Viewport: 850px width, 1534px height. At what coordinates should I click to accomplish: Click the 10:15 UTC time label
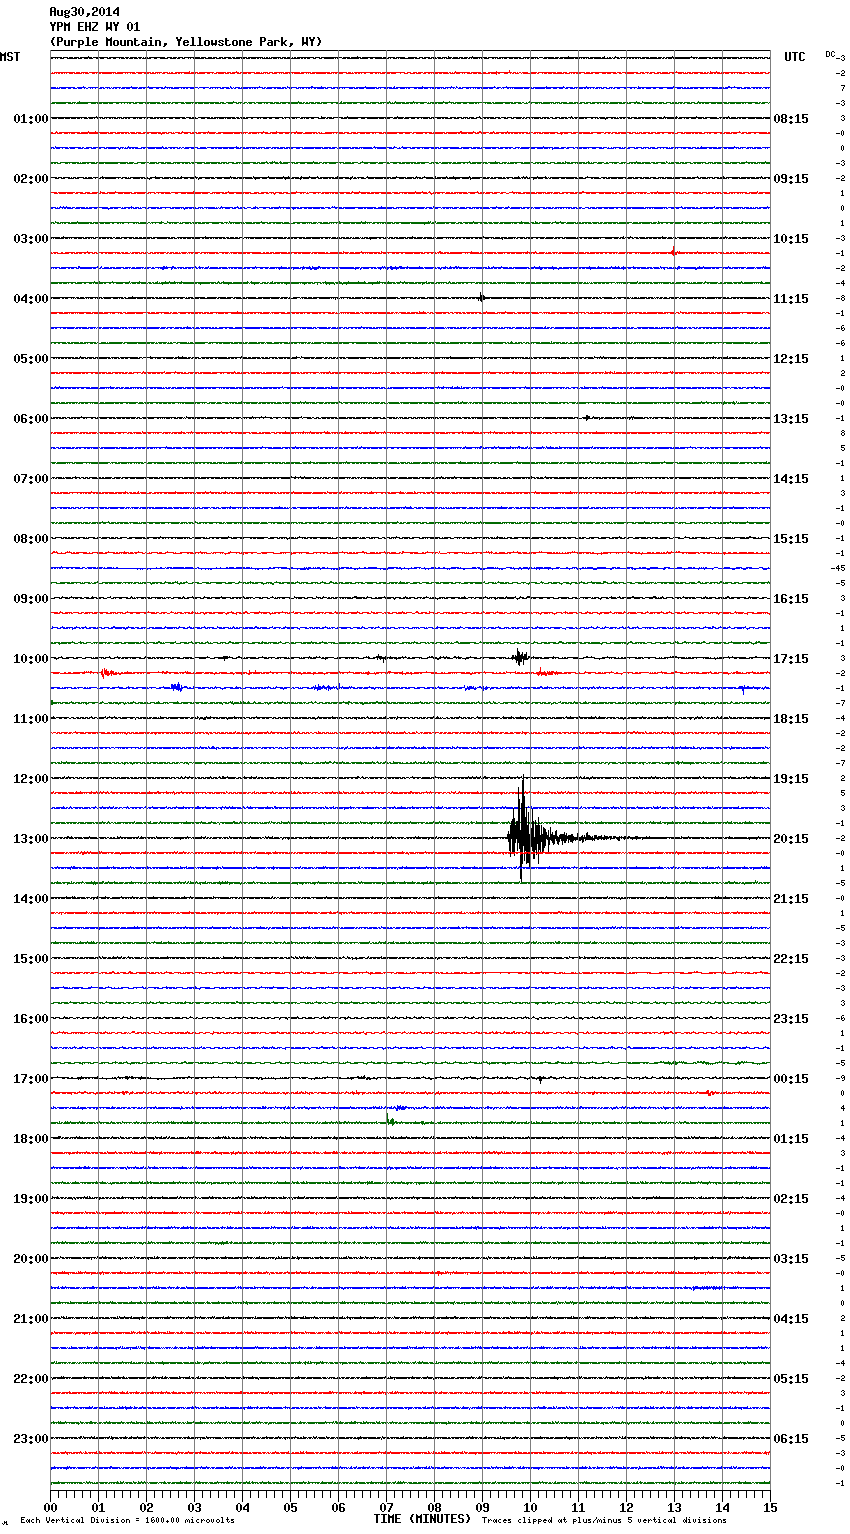(x=791, y=239)
